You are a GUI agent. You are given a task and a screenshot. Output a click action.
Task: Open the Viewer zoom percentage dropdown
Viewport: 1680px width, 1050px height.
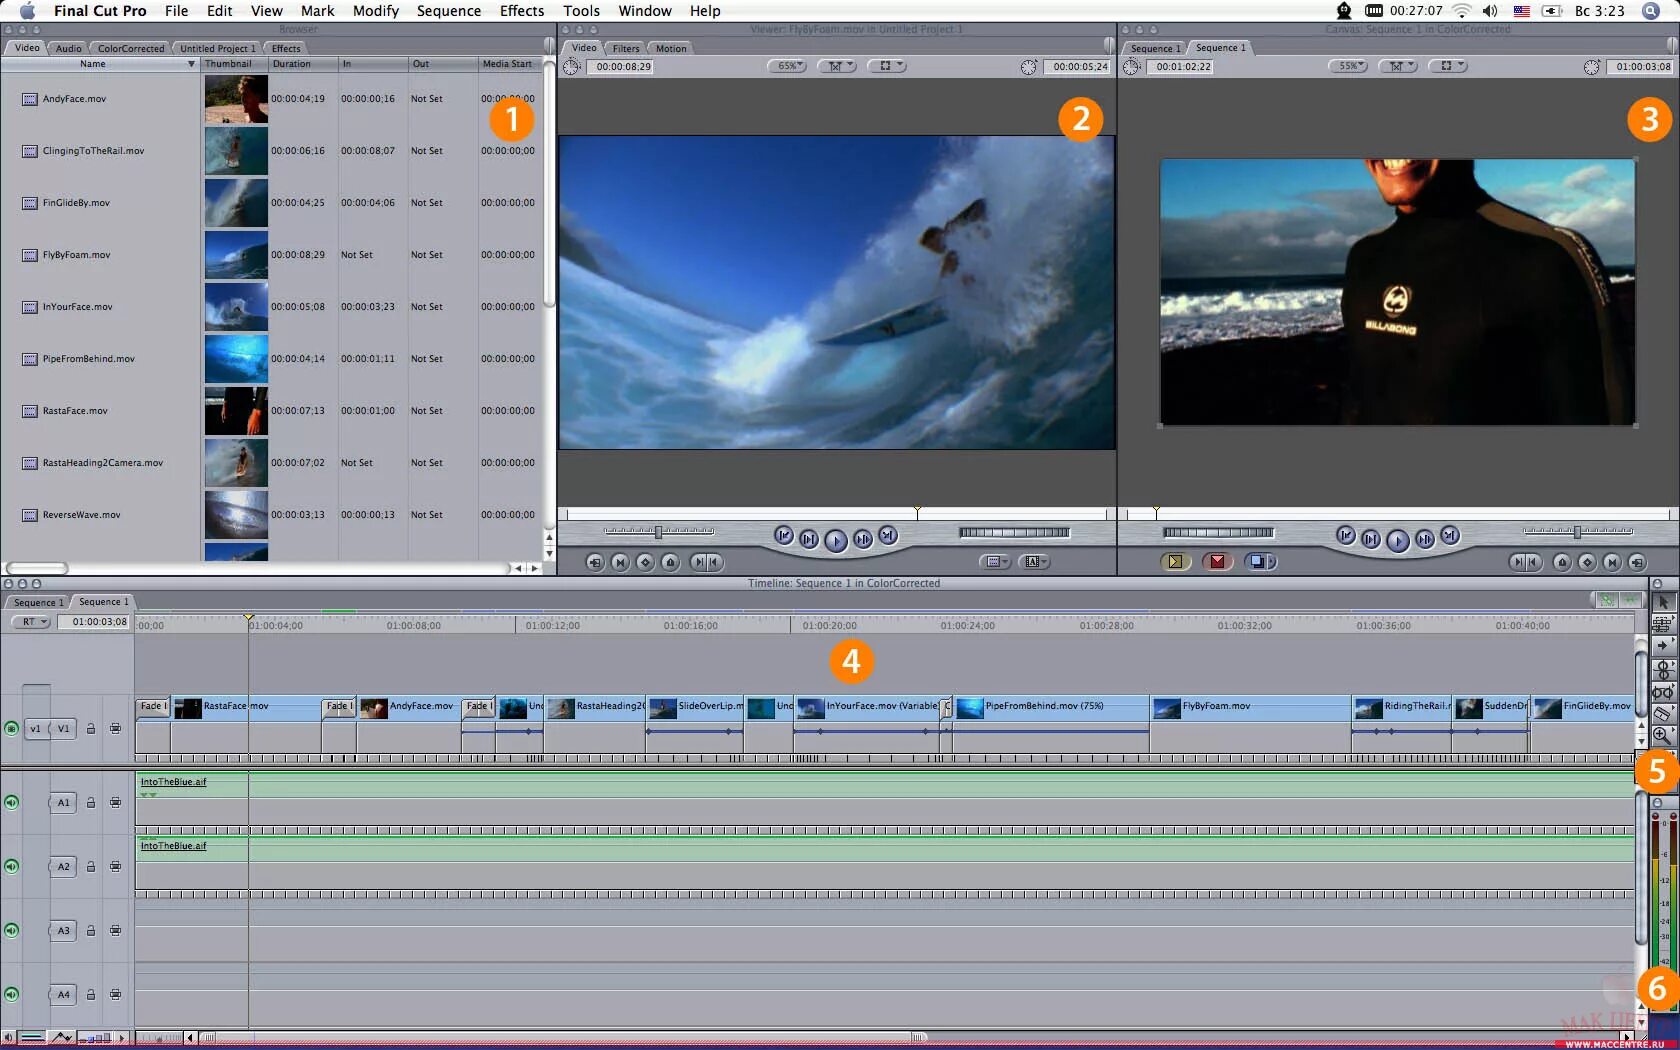[x=787, y=66]
